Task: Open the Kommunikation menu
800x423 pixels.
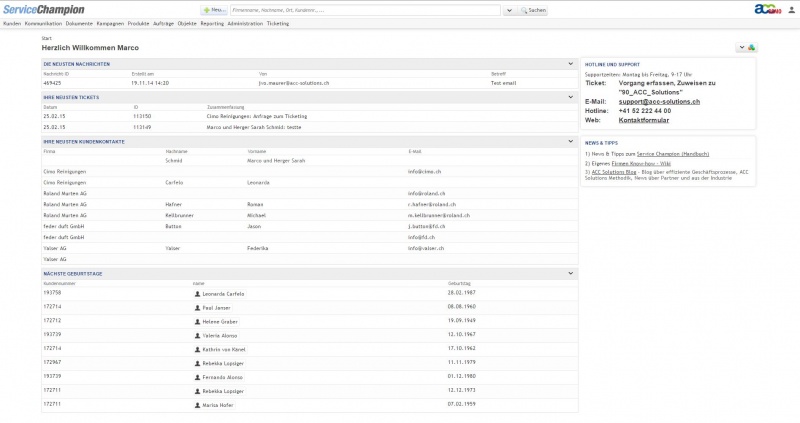Action: pos(43,23)
